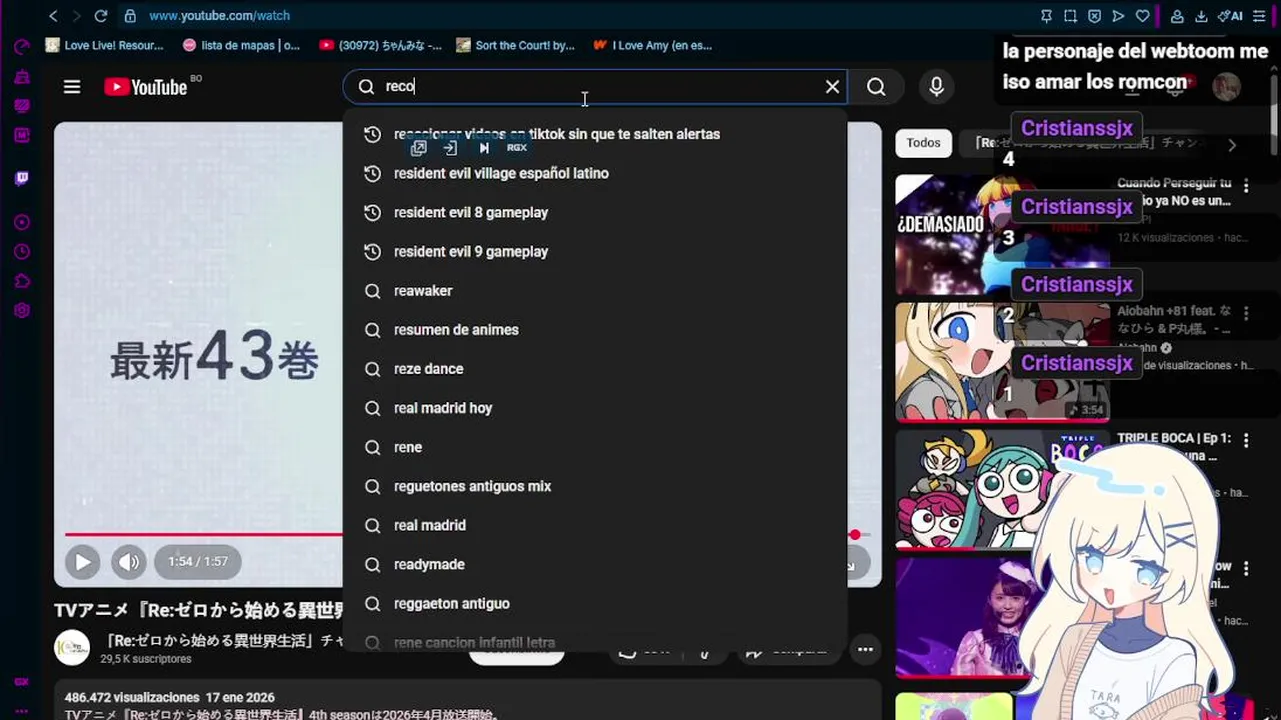Image resolution: width=1281 pixels, height=720 pixels.
Task: Select suggestion 'reze dance'
Action: [x=595, y=369]
